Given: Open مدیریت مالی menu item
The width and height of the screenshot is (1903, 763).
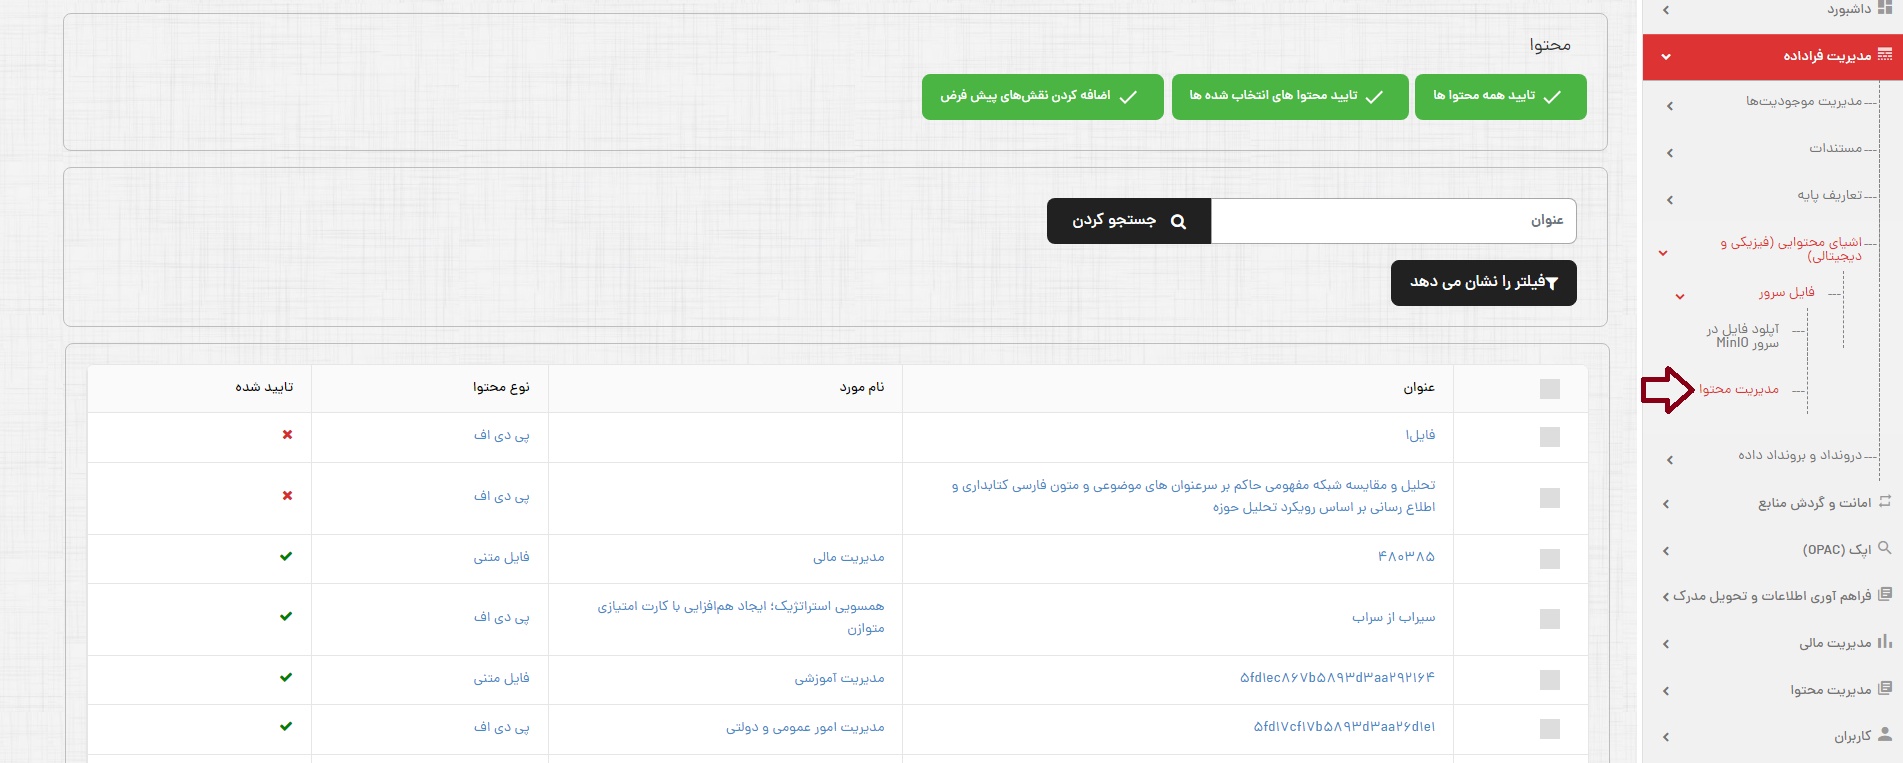Looking at the screenshot, I should 1835,643.
